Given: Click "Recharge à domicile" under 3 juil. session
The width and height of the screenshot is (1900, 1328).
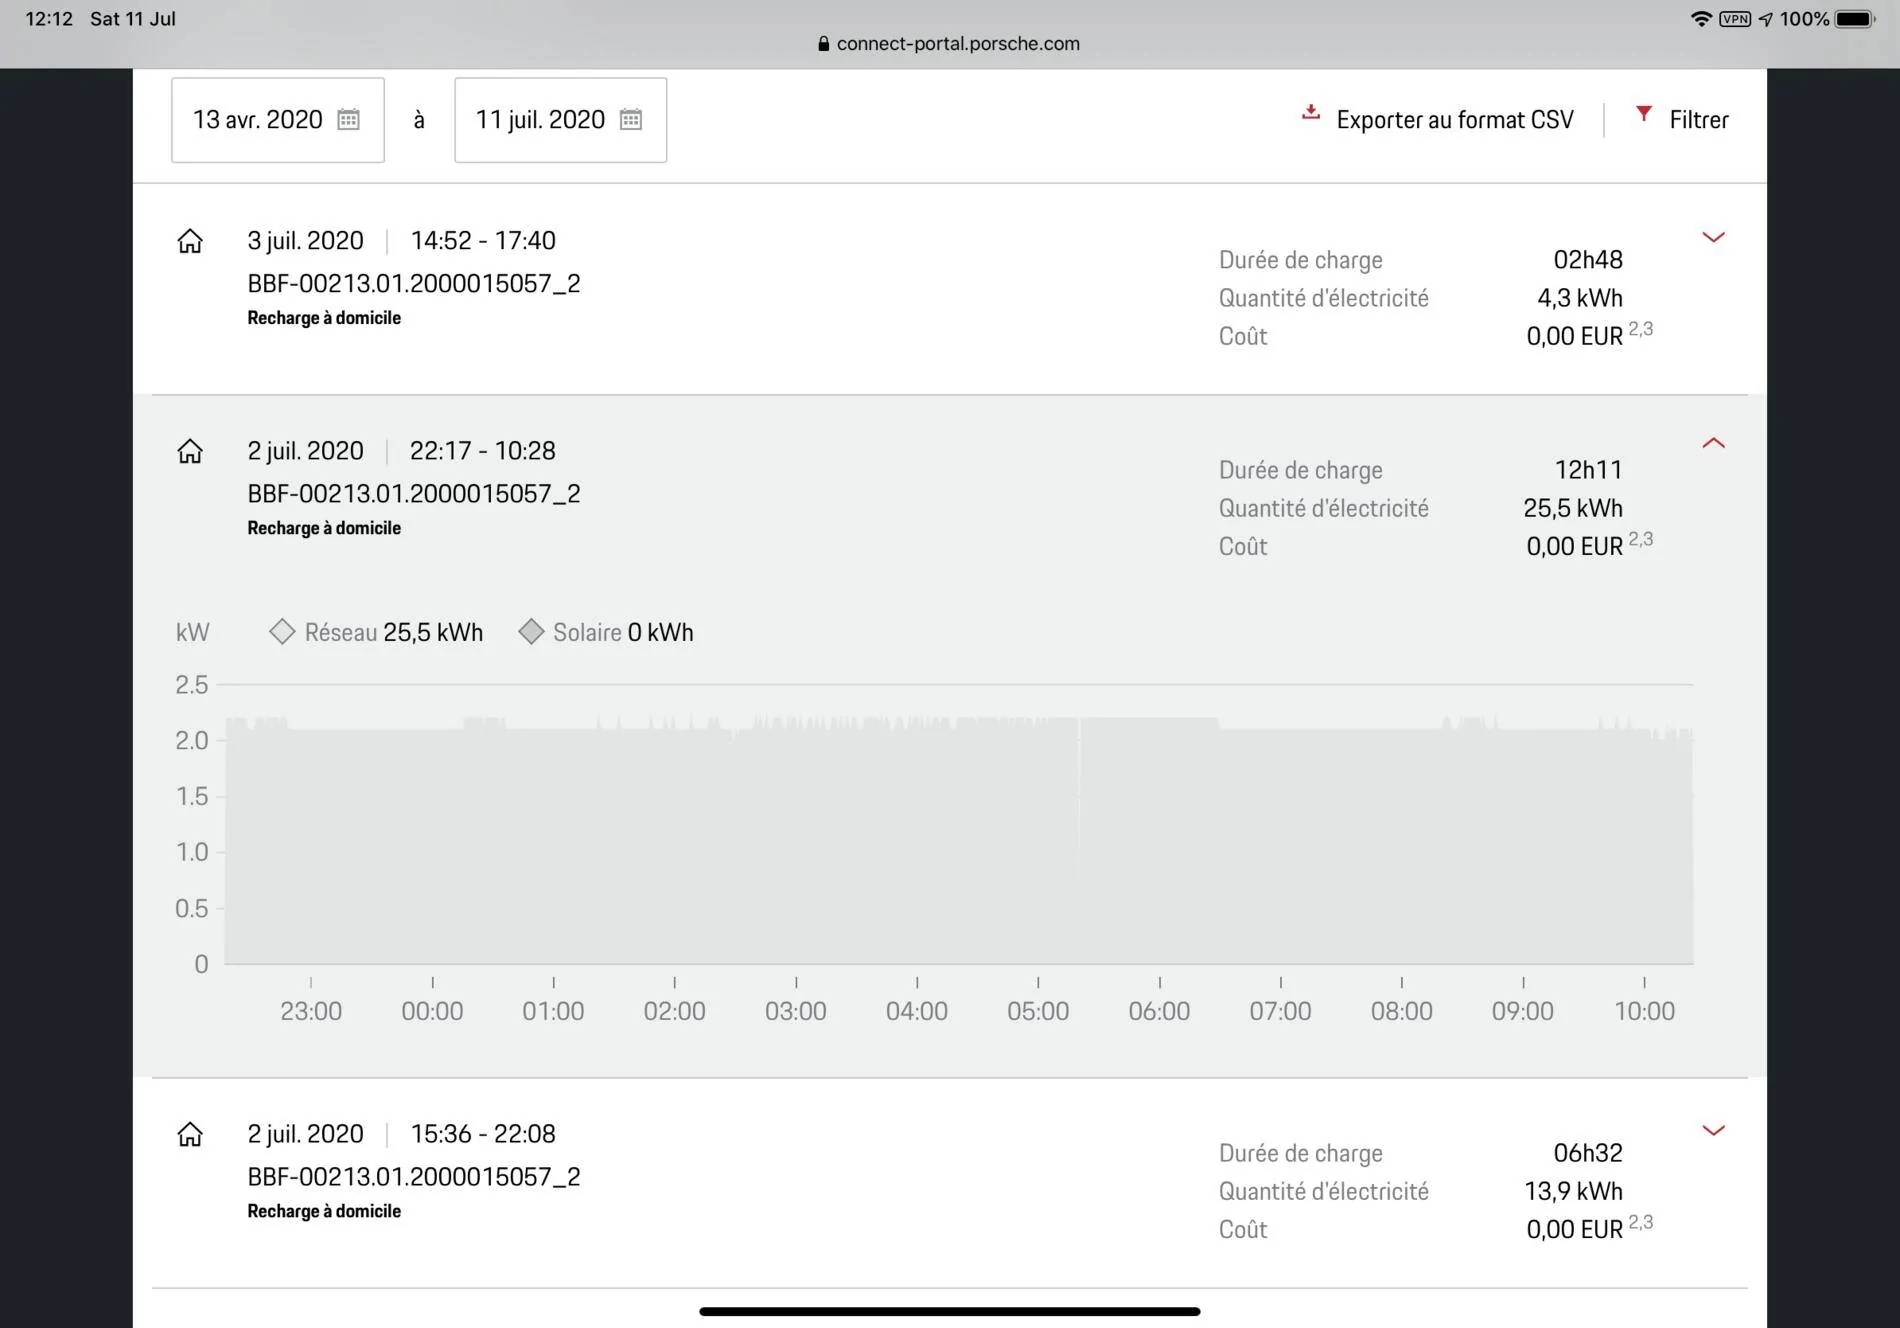Looking at the screenshot, I should 324,318.
